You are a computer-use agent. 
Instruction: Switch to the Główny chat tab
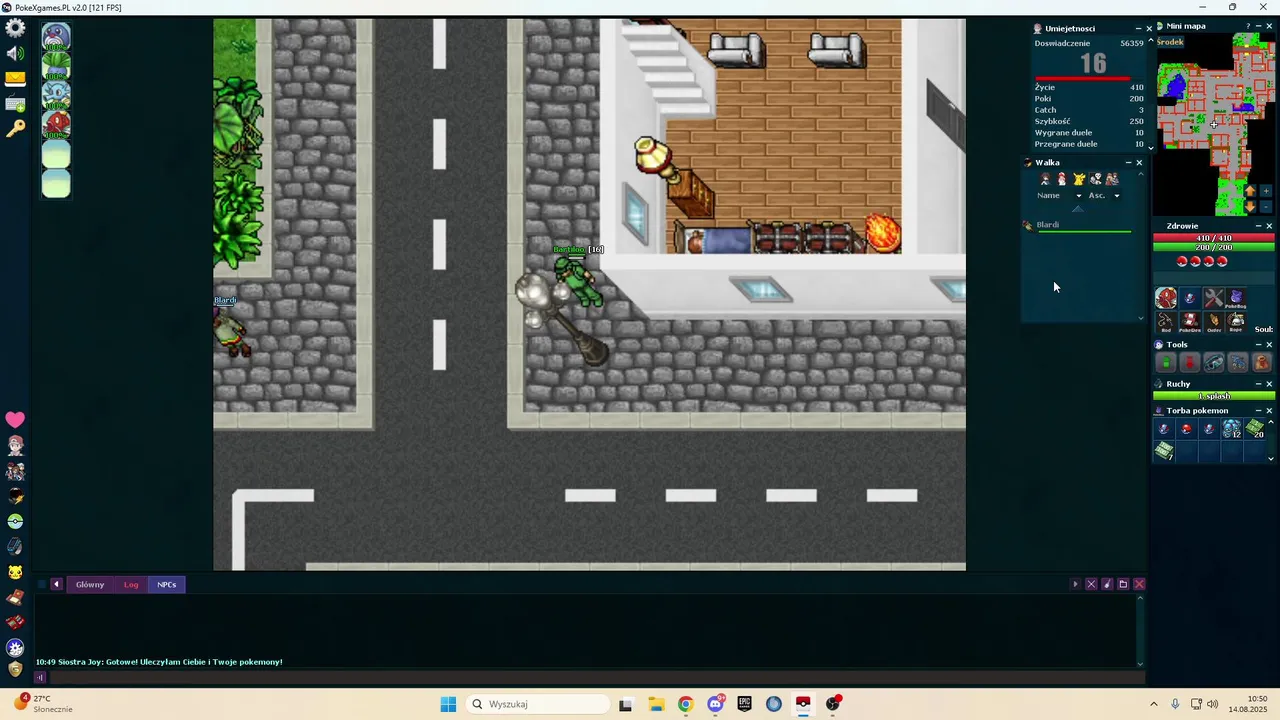pyautogui.click(x=90, y=584)
